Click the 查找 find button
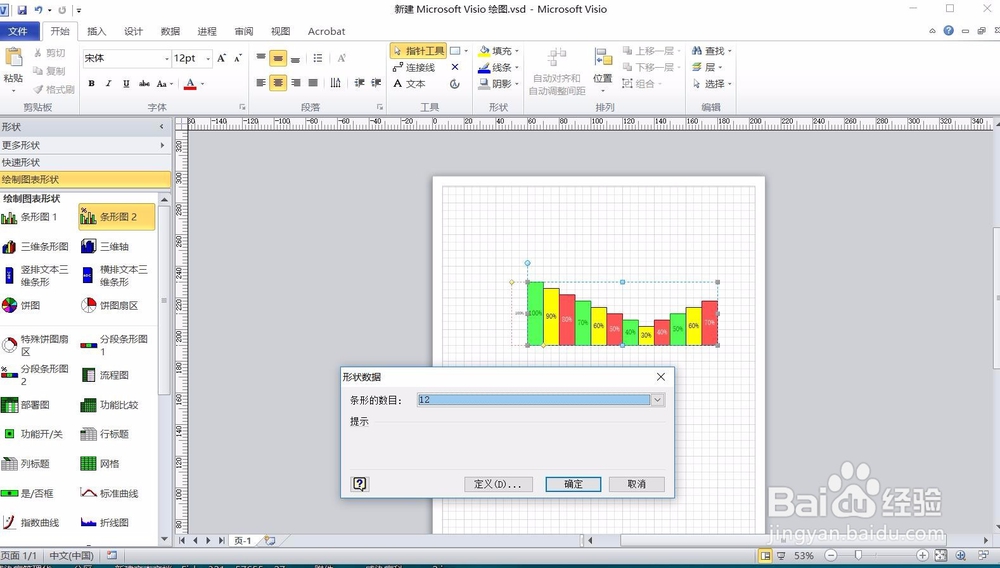Viewport: 1000px width, 568px height. pyautogui.click(x=712, y=51)
